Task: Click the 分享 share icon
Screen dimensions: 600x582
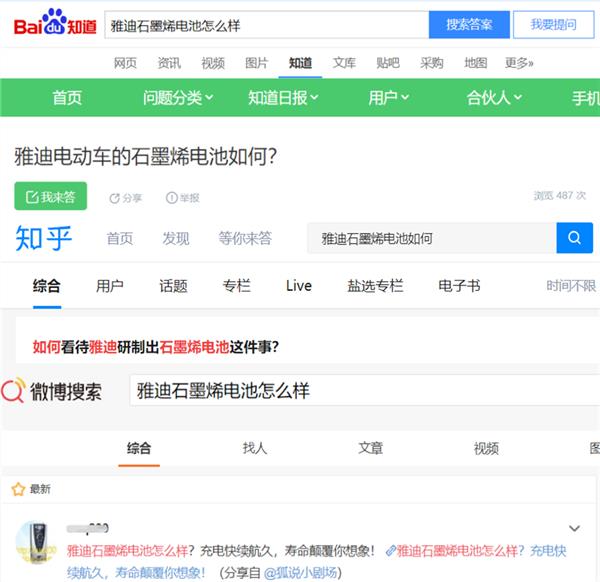Action: (x=114, y=198)
